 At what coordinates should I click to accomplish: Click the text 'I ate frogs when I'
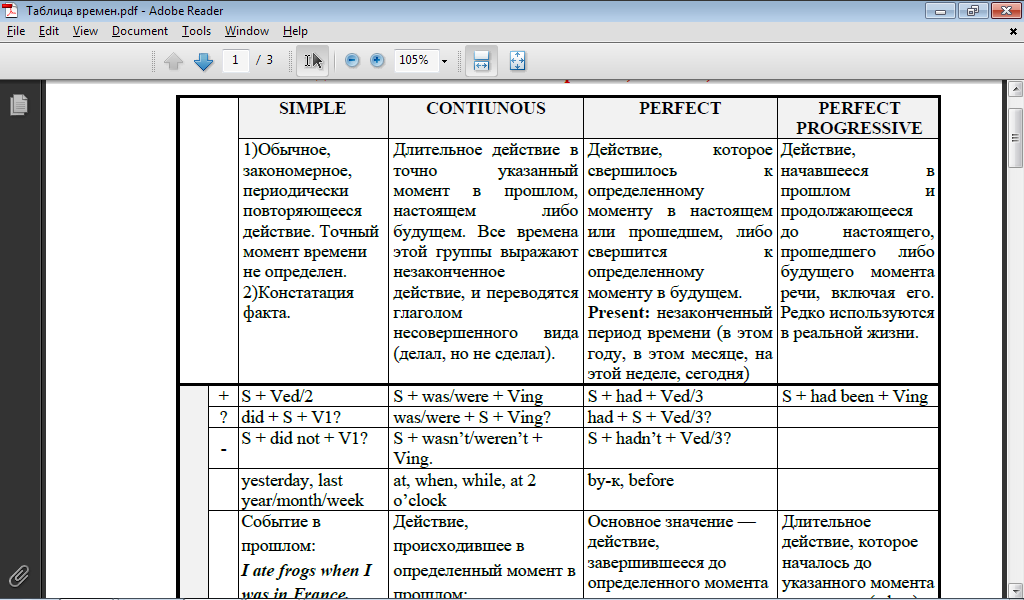click(x=306, y=571)
